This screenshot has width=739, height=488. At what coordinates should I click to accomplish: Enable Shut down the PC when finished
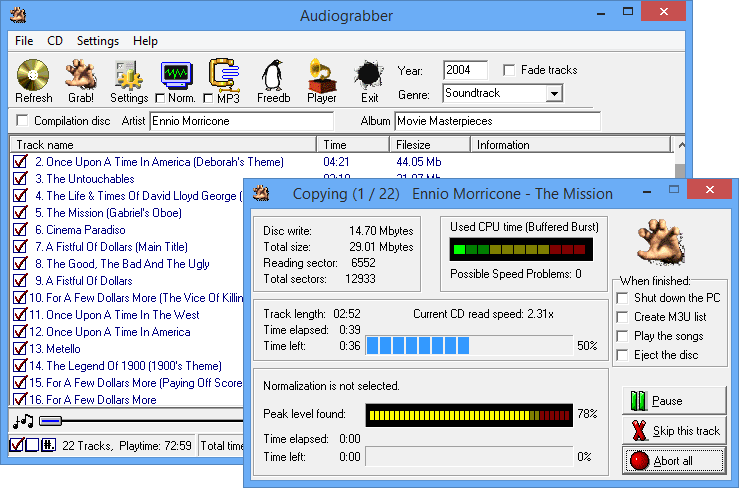622,298
